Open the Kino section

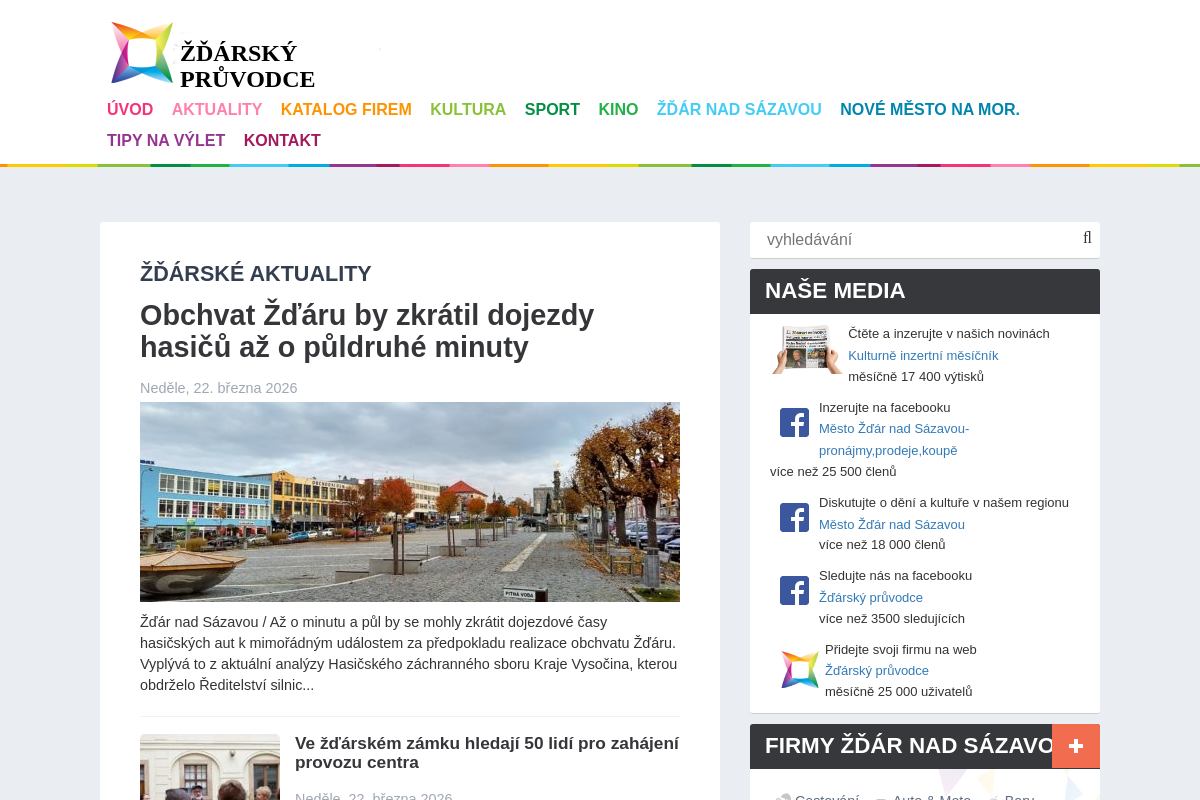point(618,110)
